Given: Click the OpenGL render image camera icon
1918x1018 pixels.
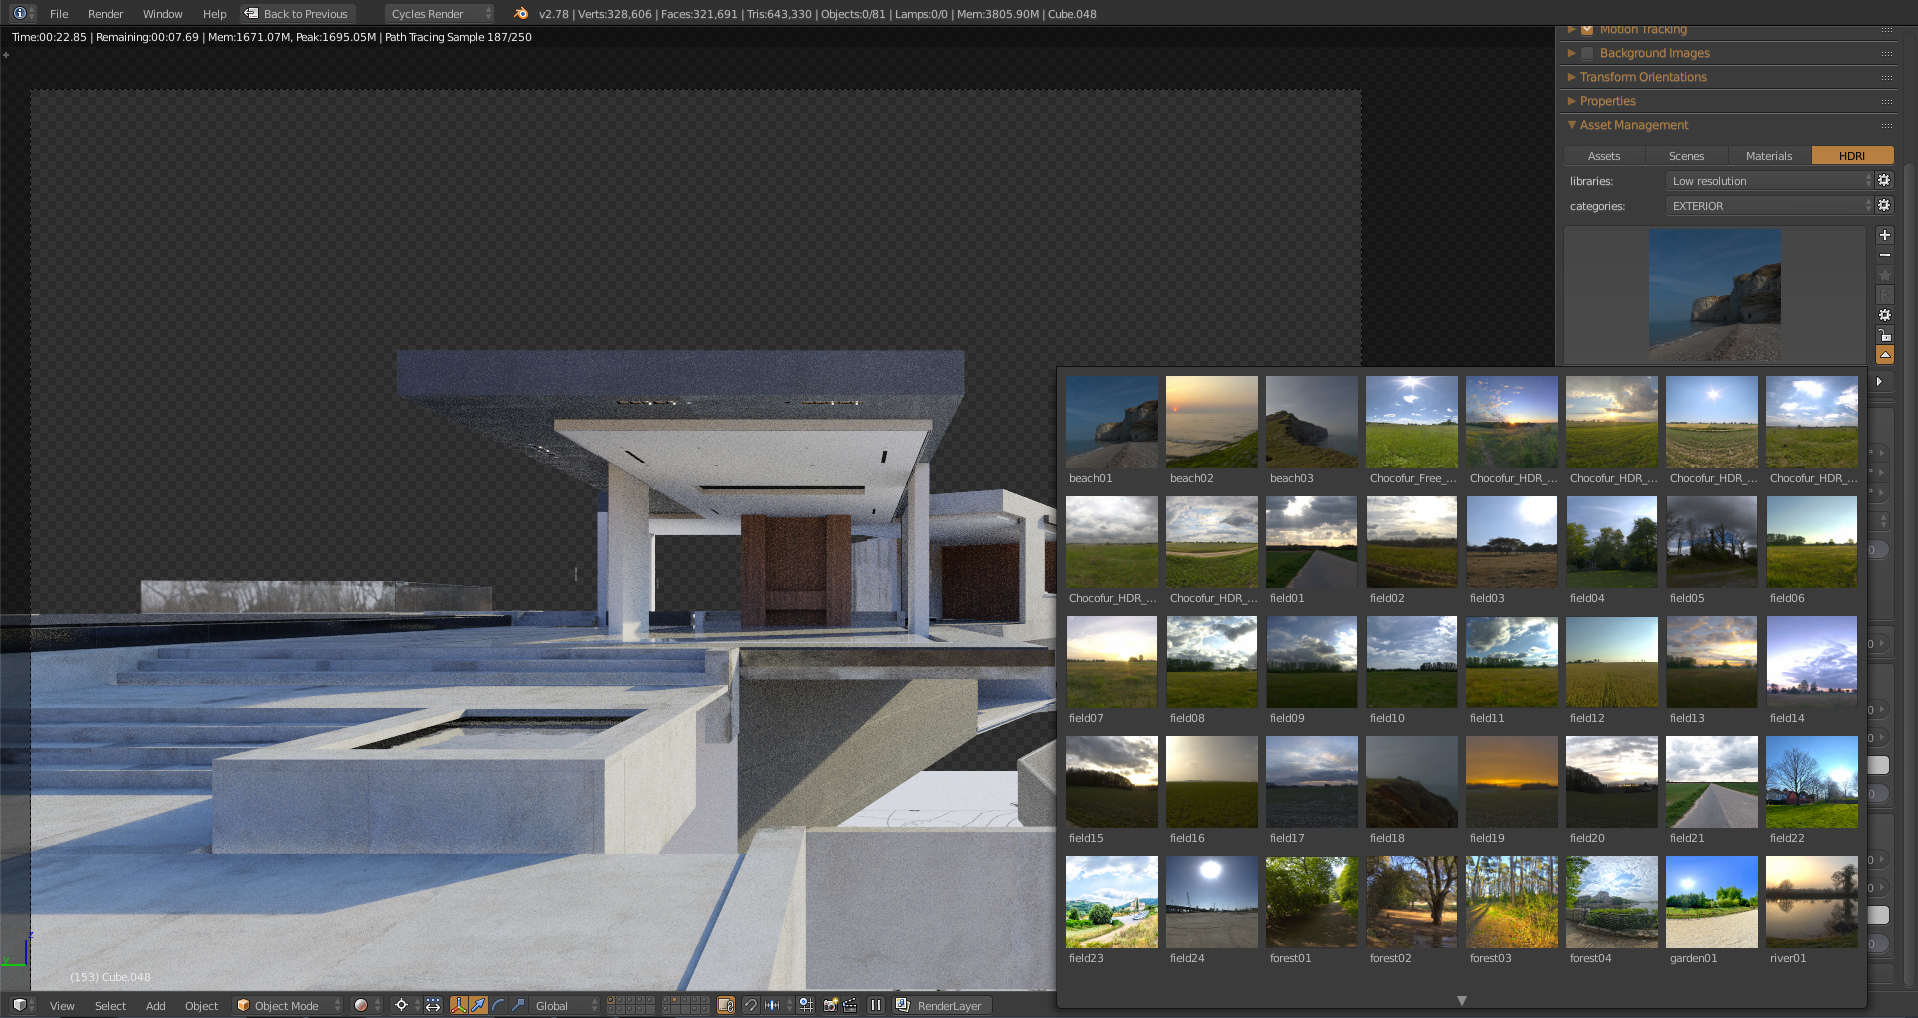Looking at the screenshot, I should pyautogui.click(x=830, y=1005).
